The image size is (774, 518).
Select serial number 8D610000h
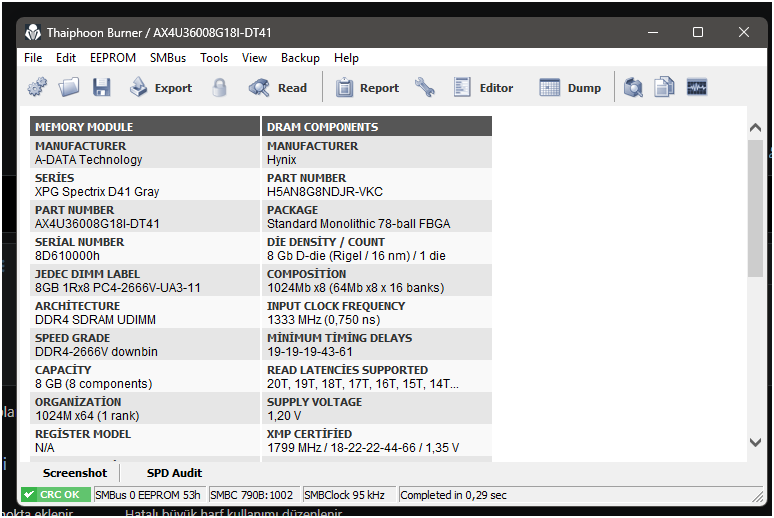coord(67,256)
